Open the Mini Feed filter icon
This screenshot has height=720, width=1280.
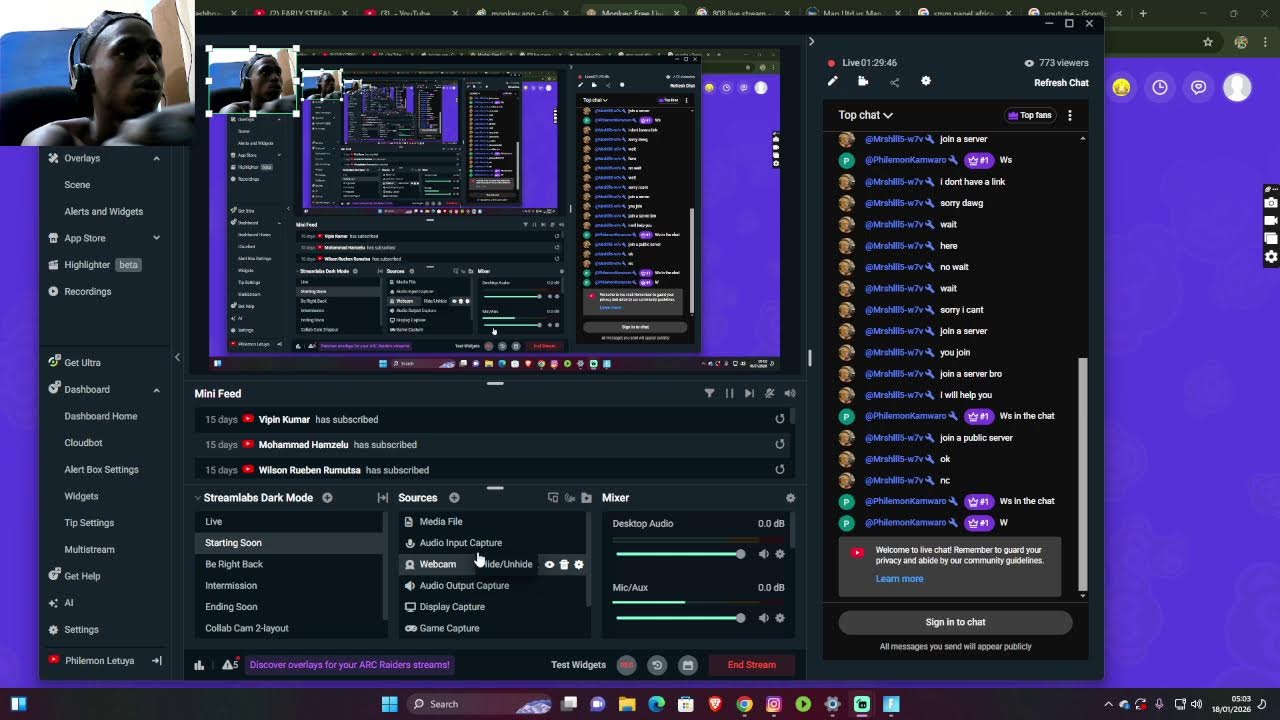point(709,394)
